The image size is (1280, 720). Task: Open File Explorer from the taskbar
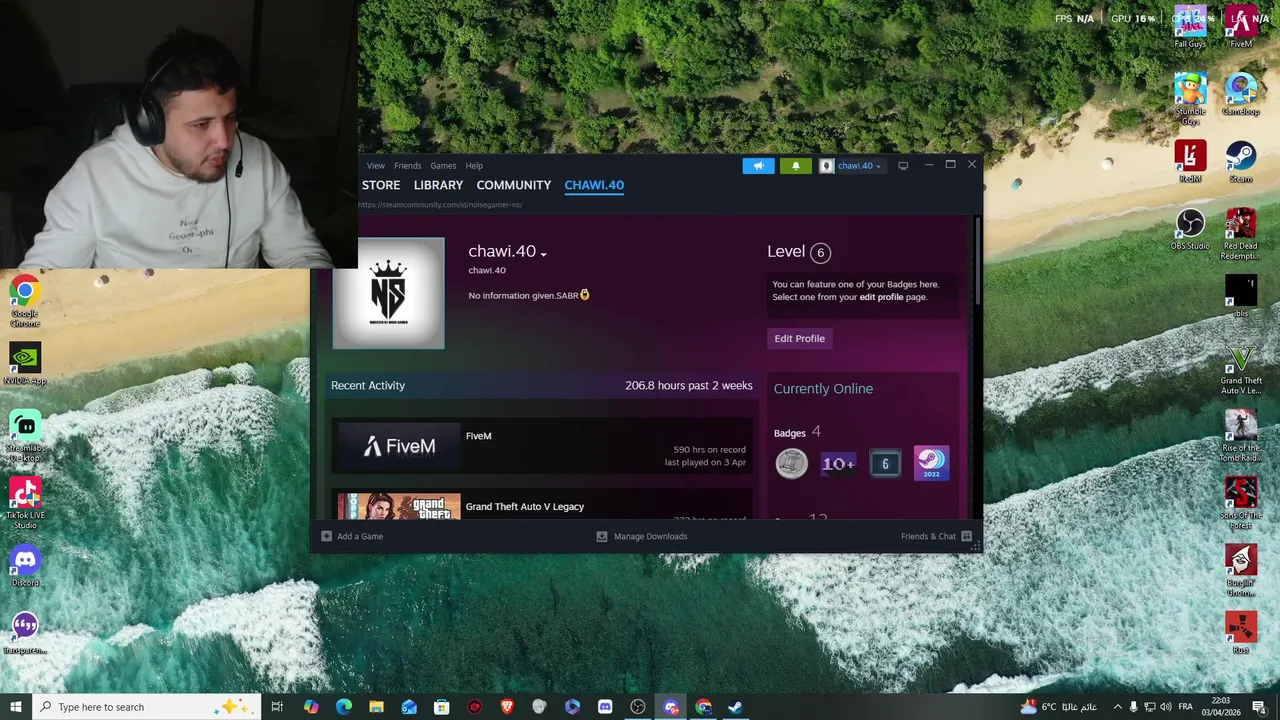pyautogui.click(x=376, y=707)
